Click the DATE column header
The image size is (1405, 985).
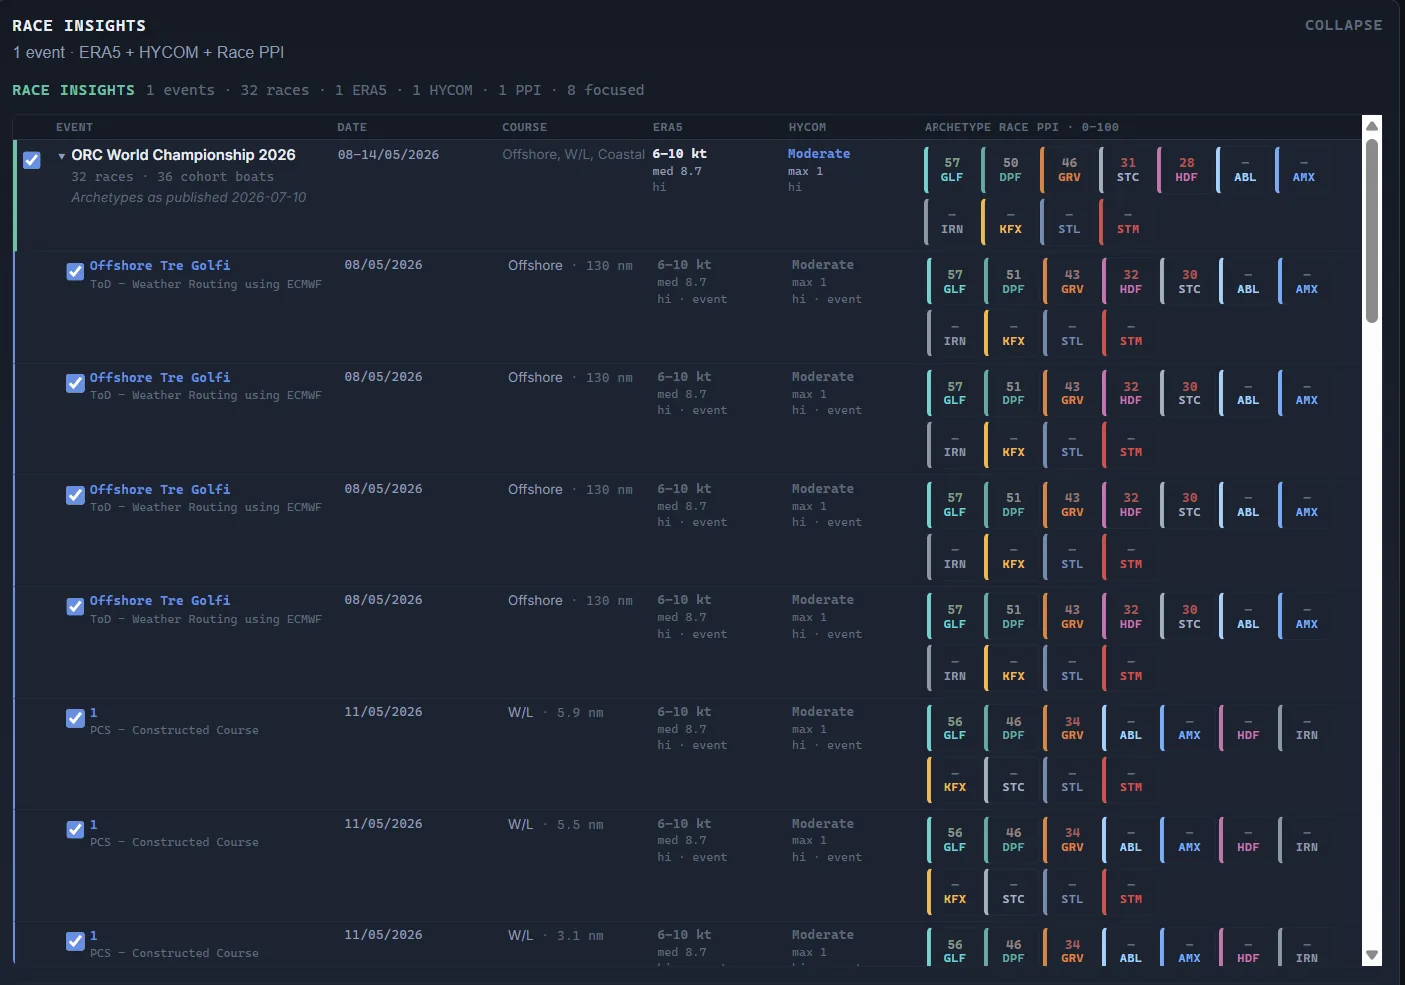(x=352, y=127)
